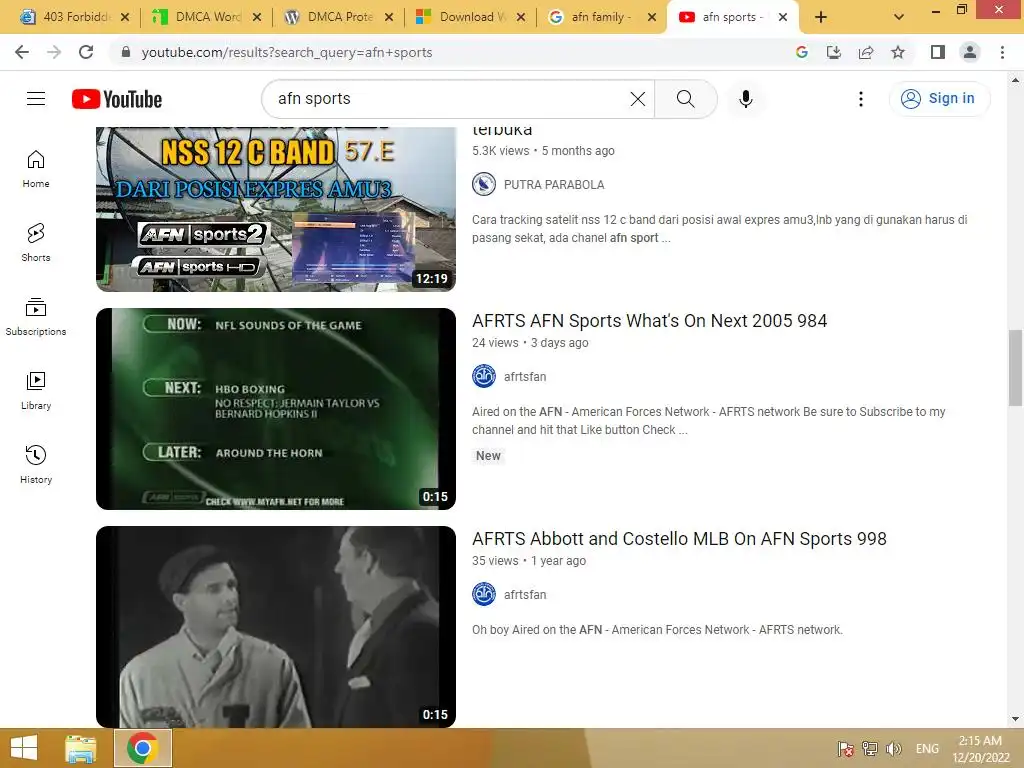Image resolution: width=1024 pixels, height=768 pixels.
Task: Reload the page with the refresh icon
Action: [86, 52]
